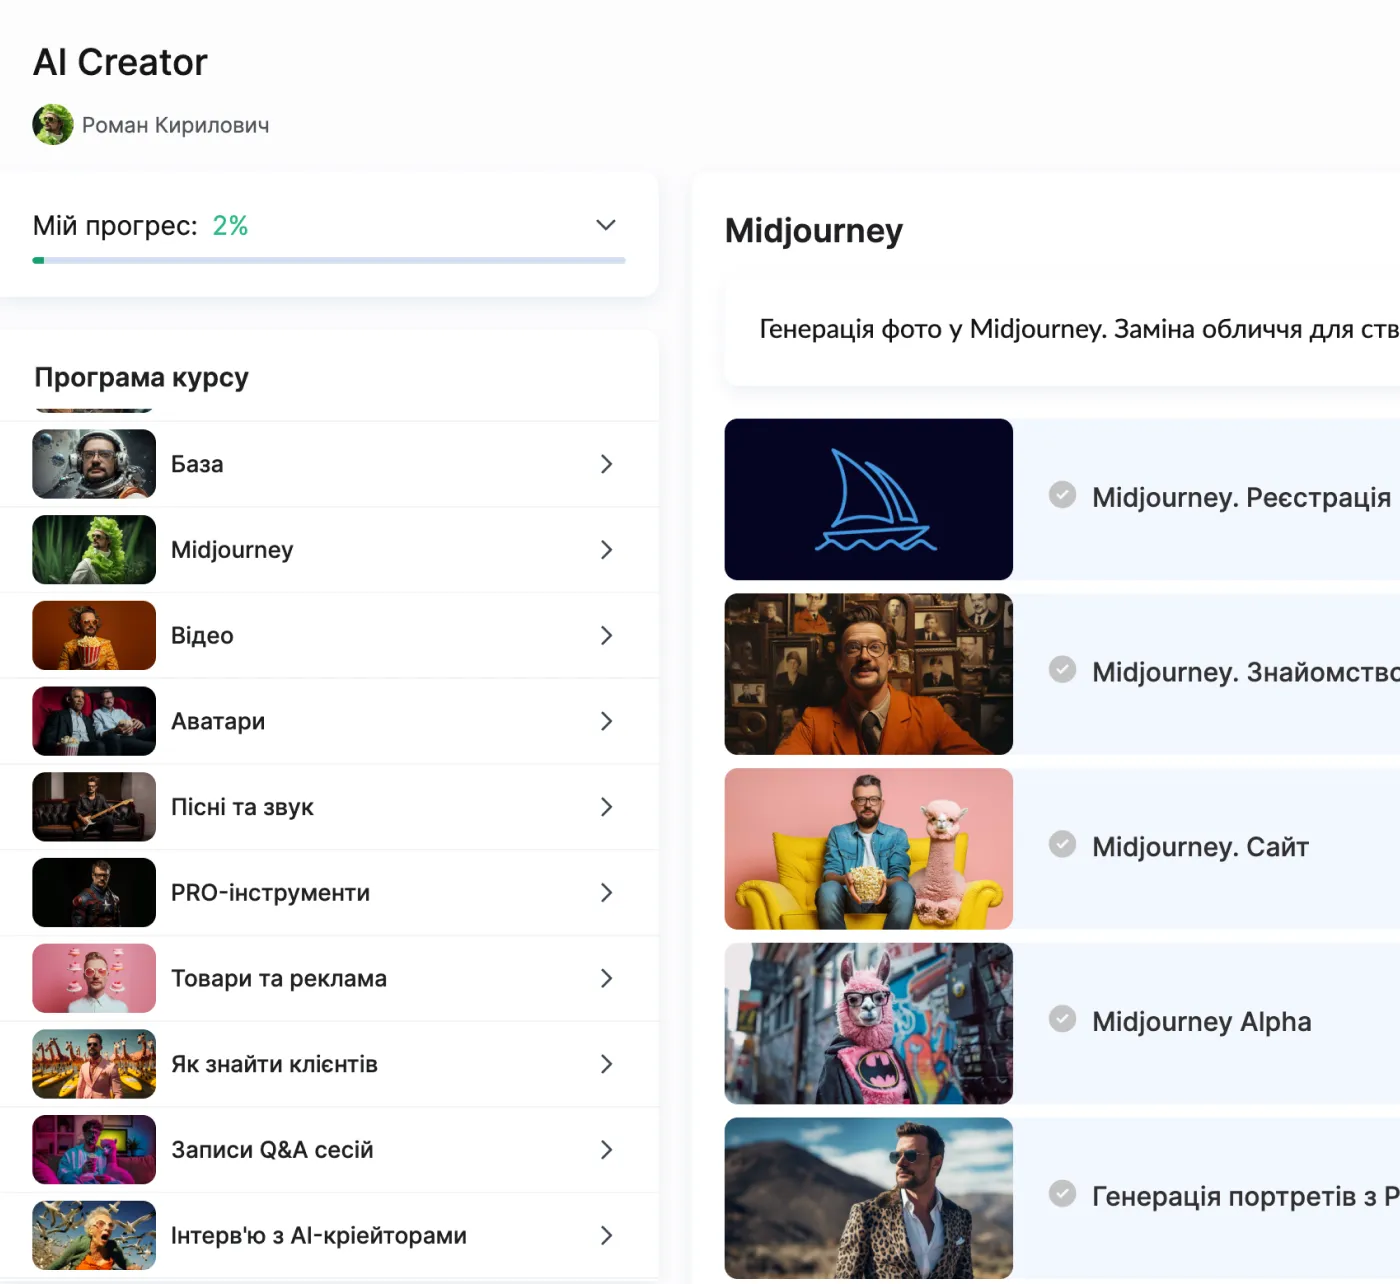
Task: Open the База section chevron
Action: pyautogui.click(x=606, y=464)
